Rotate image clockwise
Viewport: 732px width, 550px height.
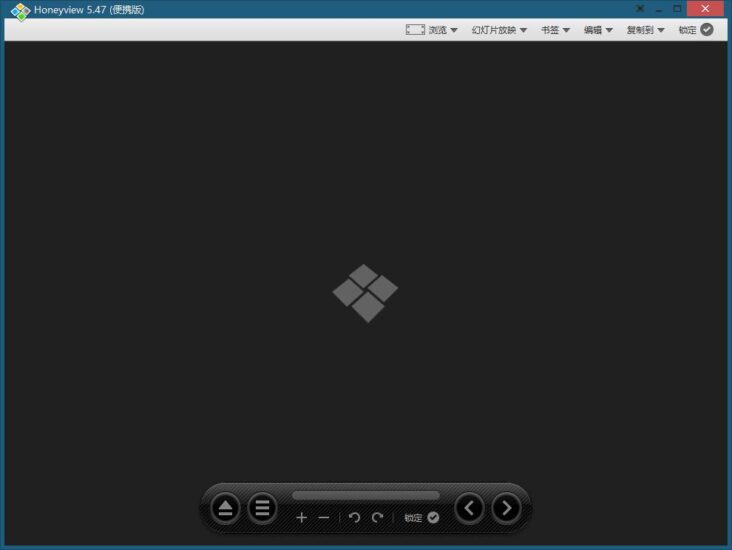pos(377,518)
